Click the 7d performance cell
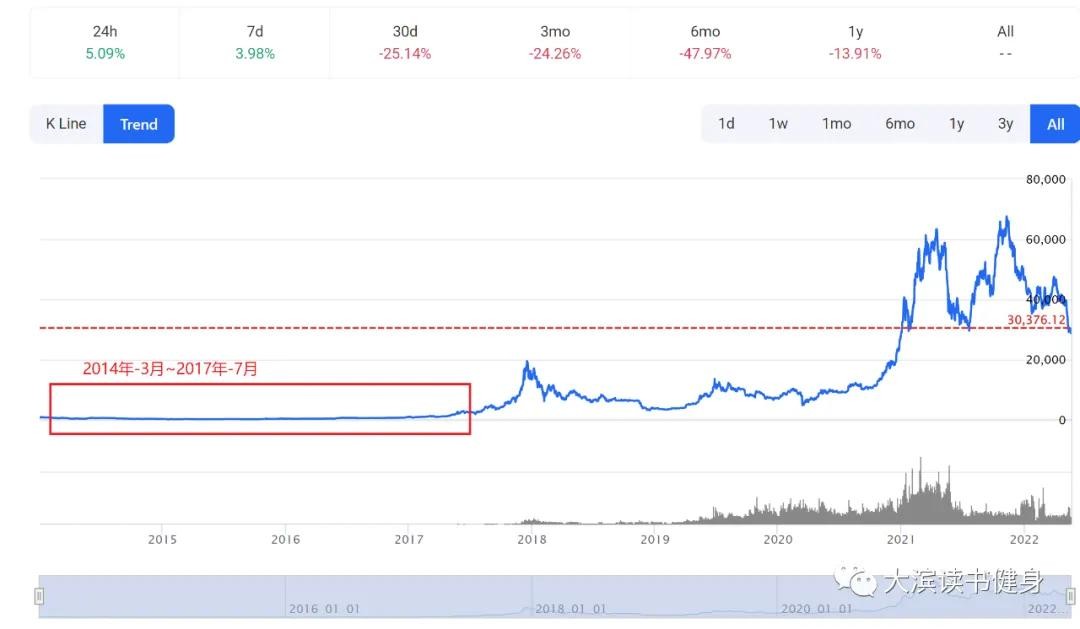 click(254, 42)
